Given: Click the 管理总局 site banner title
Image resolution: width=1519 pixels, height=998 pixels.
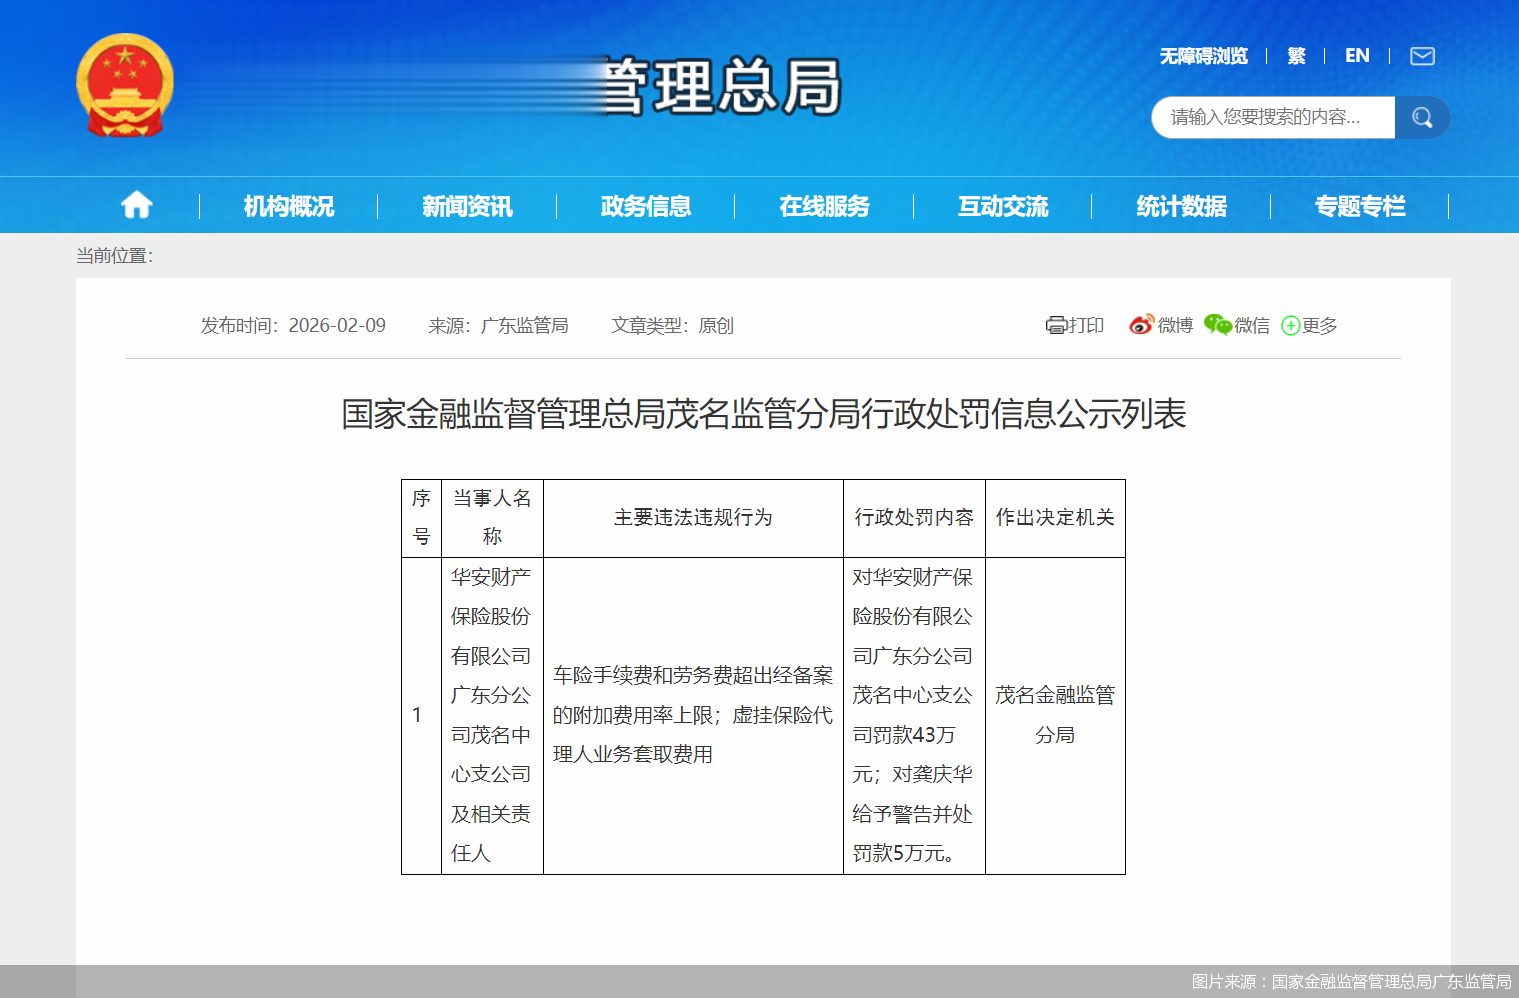Looking at the screenshot, I should pos(722,86).
